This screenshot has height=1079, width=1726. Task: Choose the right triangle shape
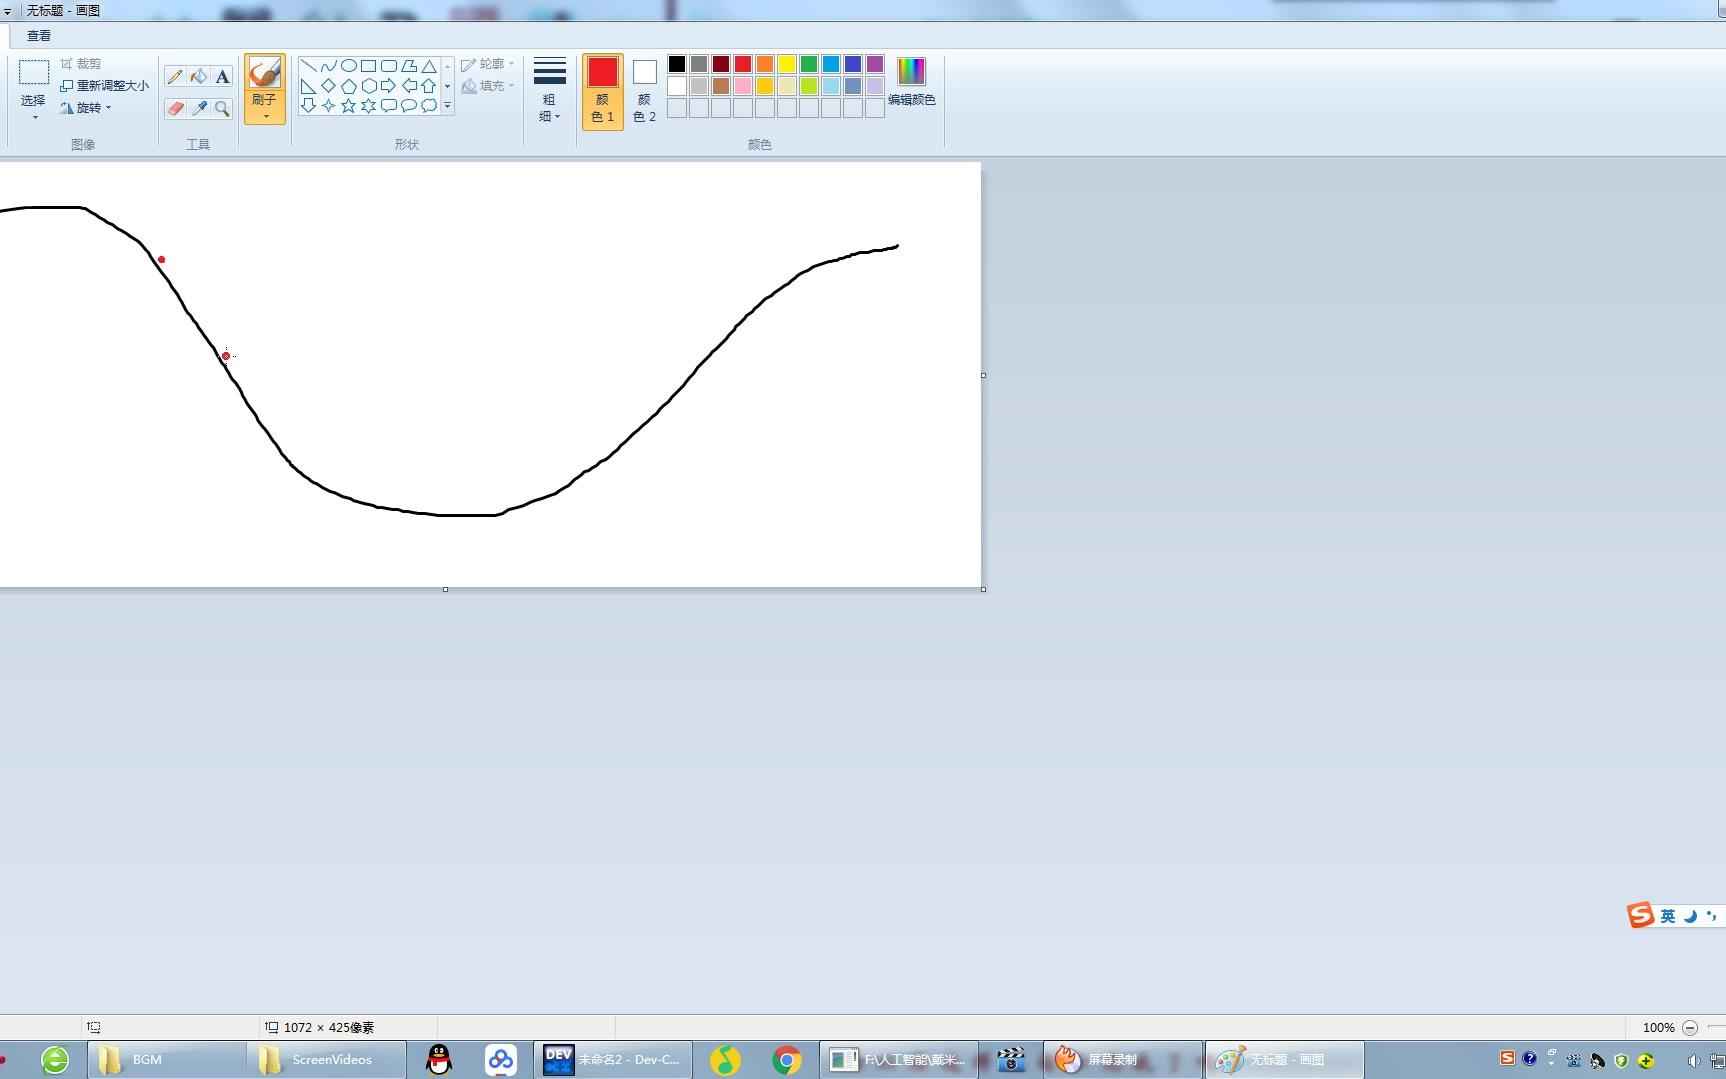coord(308,86)
